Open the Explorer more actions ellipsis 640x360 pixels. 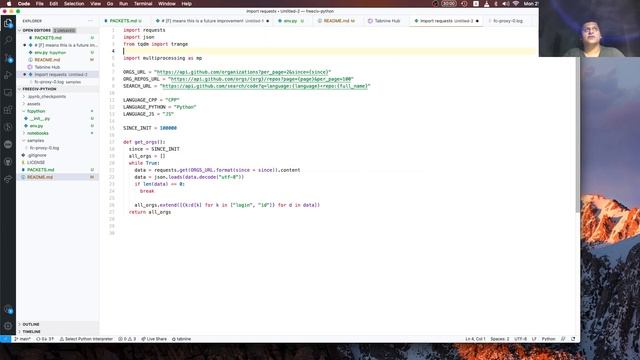(90, 21)
